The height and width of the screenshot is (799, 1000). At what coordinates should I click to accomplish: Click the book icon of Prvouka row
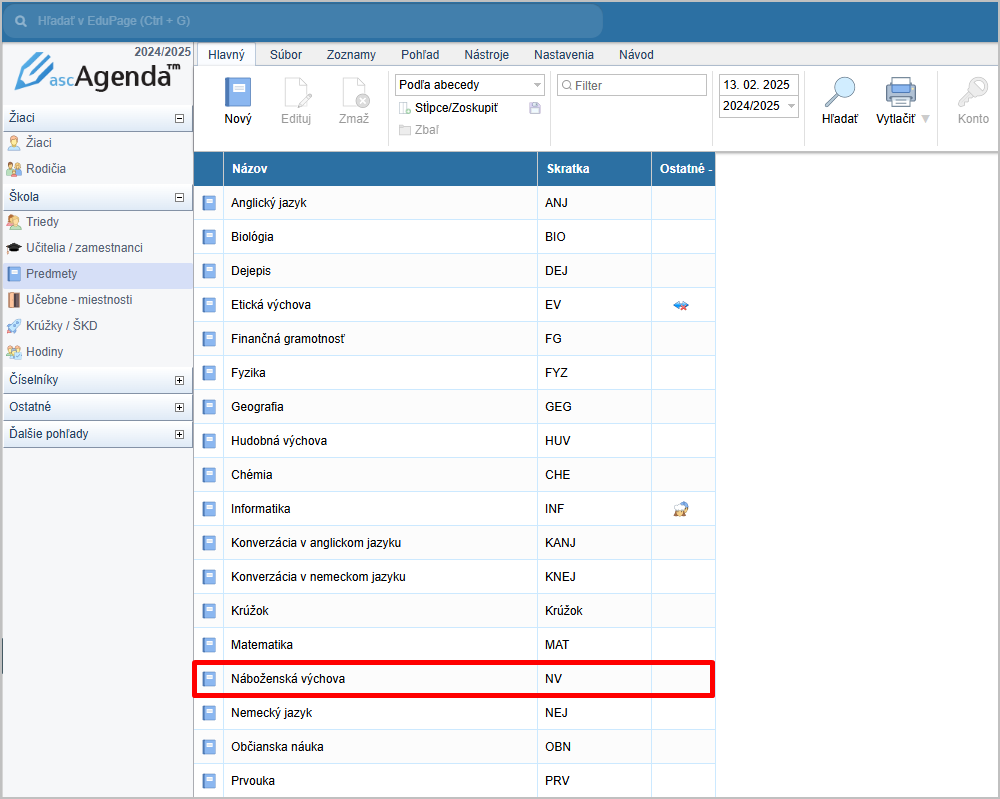pyautogui.click(x=209, y=781)
